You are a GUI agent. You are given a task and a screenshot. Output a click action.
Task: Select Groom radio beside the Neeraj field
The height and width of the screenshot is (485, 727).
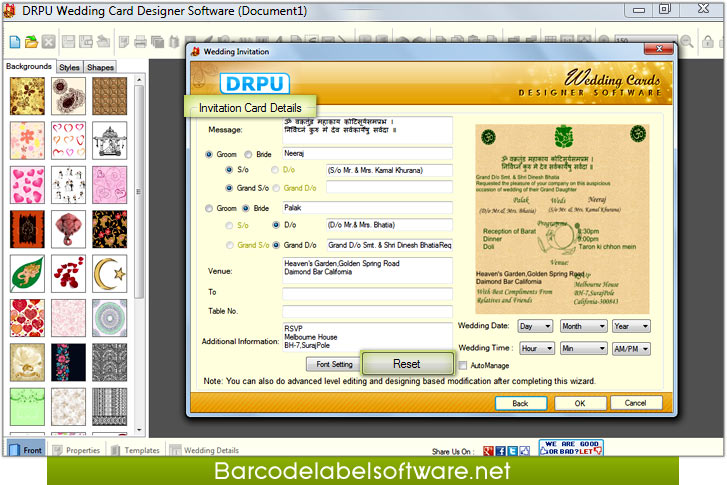click(209, 154)
